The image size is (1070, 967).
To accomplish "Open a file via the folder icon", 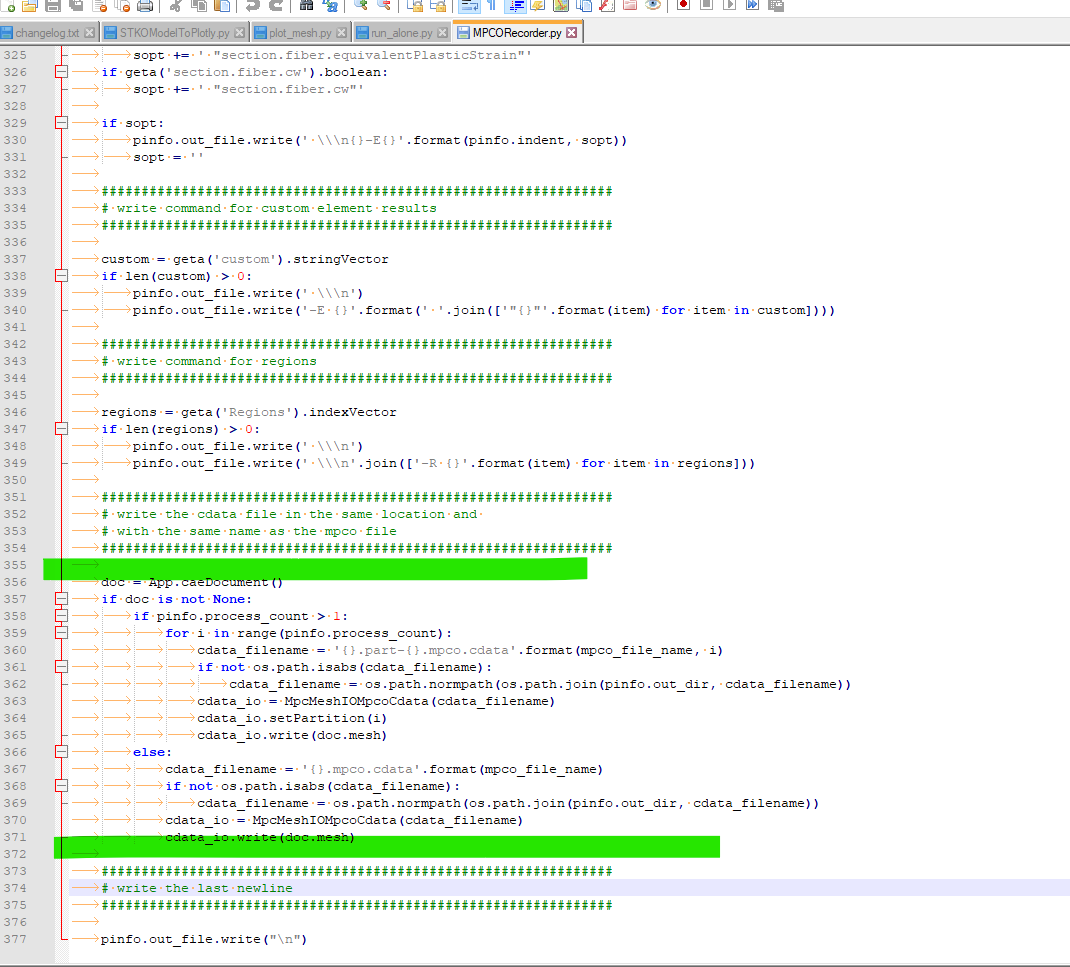I will click(30, 5).
